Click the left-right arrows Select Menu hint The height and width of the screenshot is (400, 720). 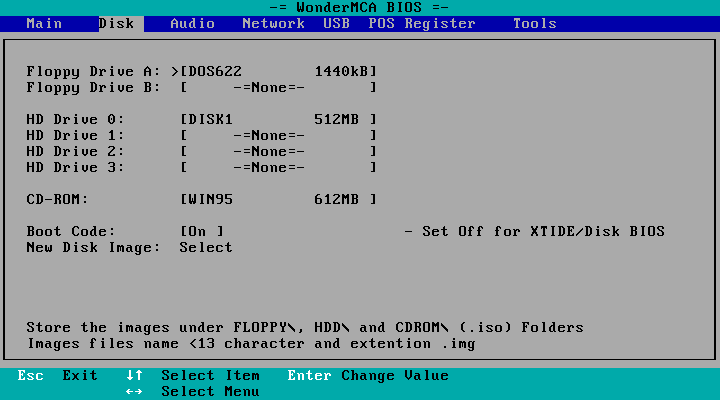193,392
